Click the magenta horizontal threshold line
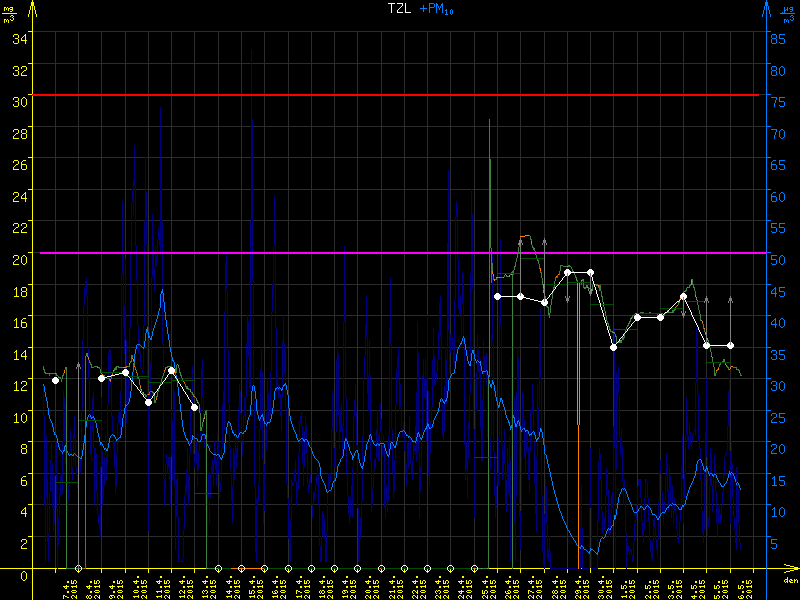 pos(400,253)
